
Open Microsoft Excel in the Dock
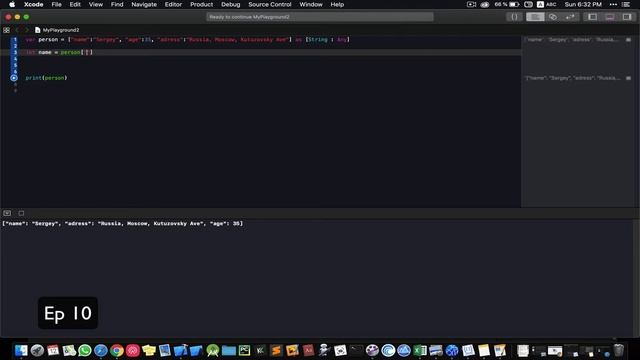(420, 350)
